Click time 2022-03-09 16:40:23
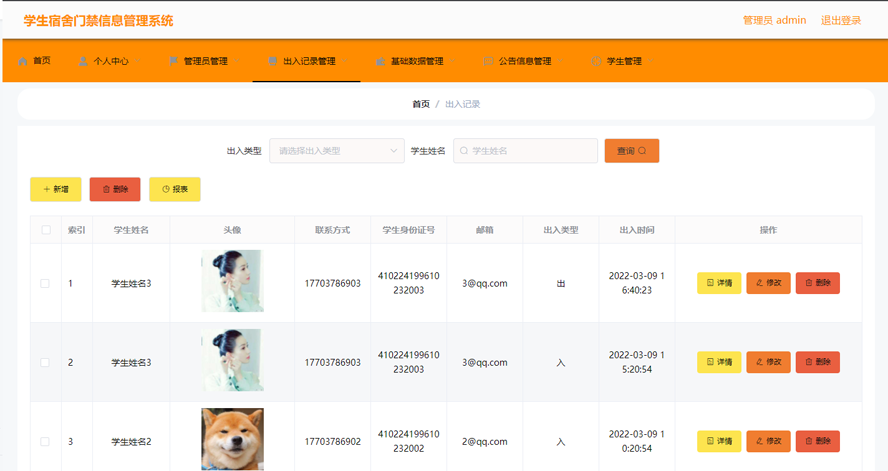 pyautogui.click(x=637, y=283)
